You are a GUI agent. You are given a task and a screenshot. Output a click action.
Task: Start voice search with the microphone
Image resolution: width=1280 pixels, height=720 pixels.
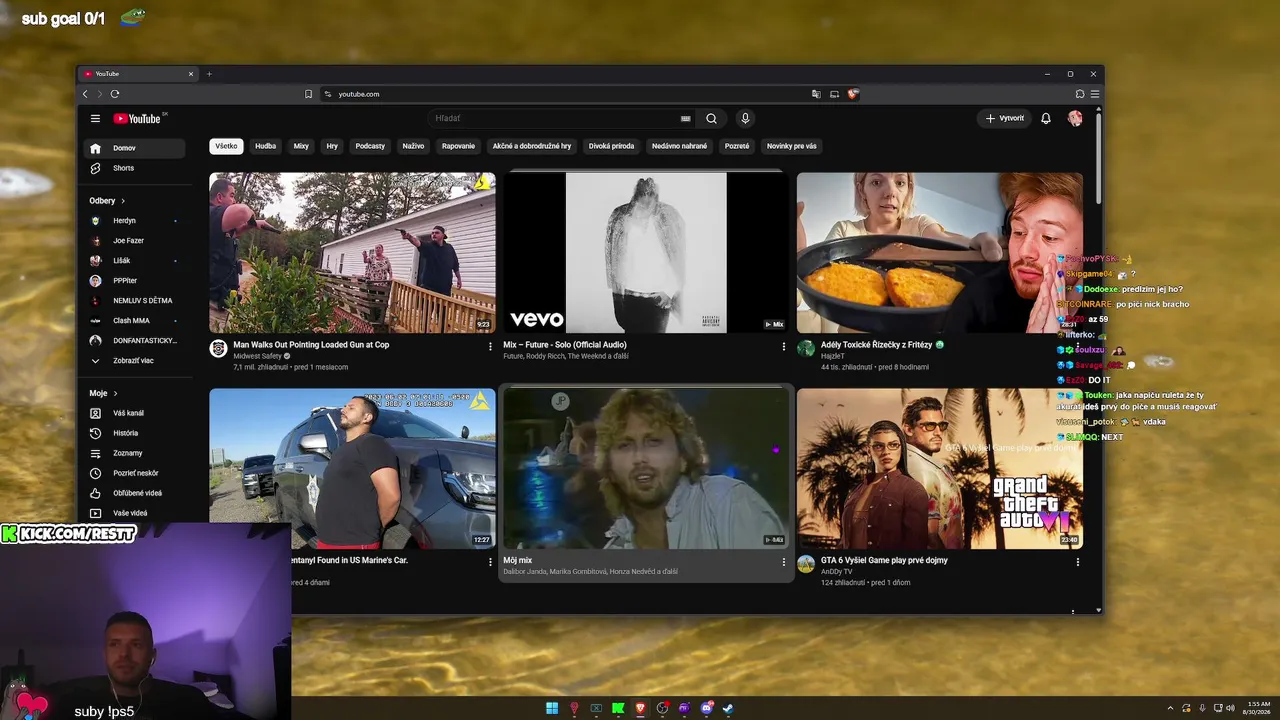745,118
